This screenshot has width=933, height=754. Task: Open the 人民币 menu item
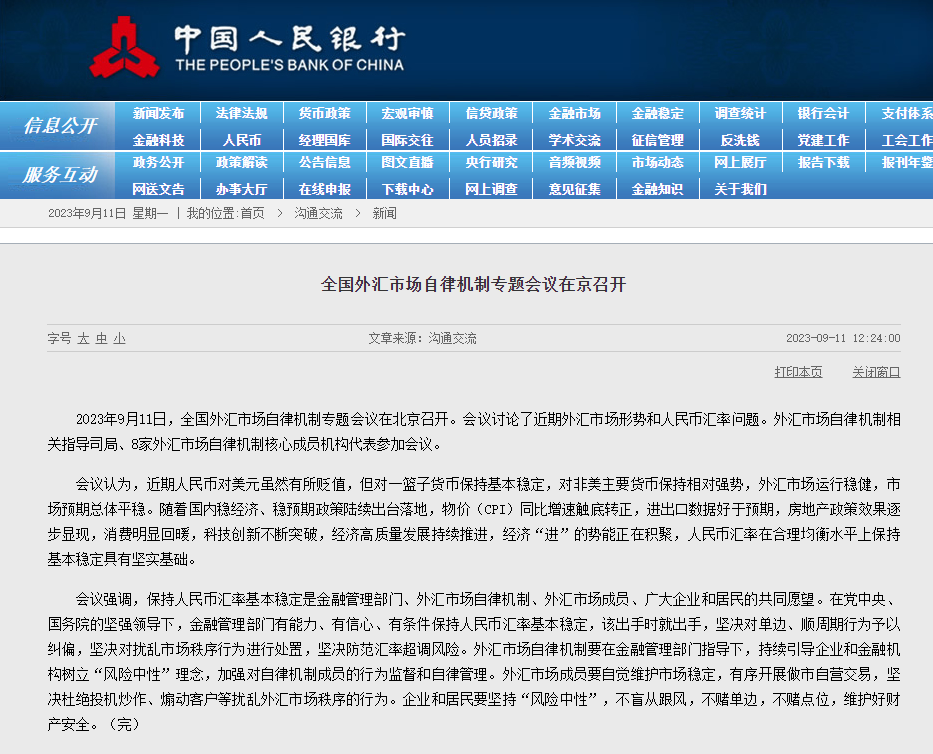tap(241, 140)
